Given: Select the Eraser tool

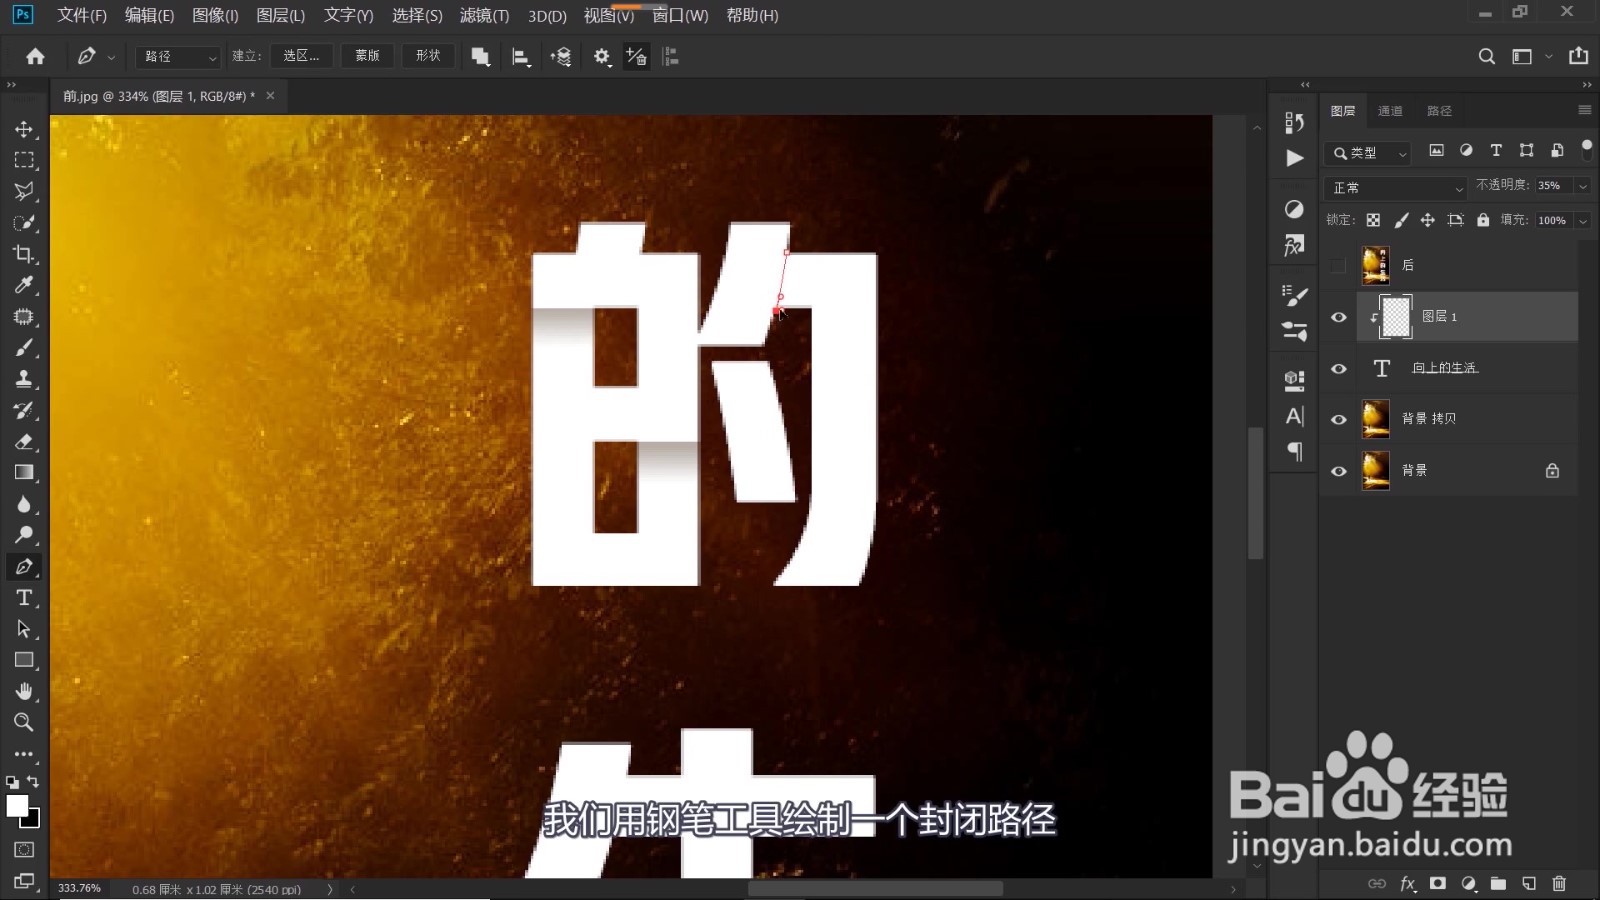Looking at the screenshot, I should tap(24, 441).
